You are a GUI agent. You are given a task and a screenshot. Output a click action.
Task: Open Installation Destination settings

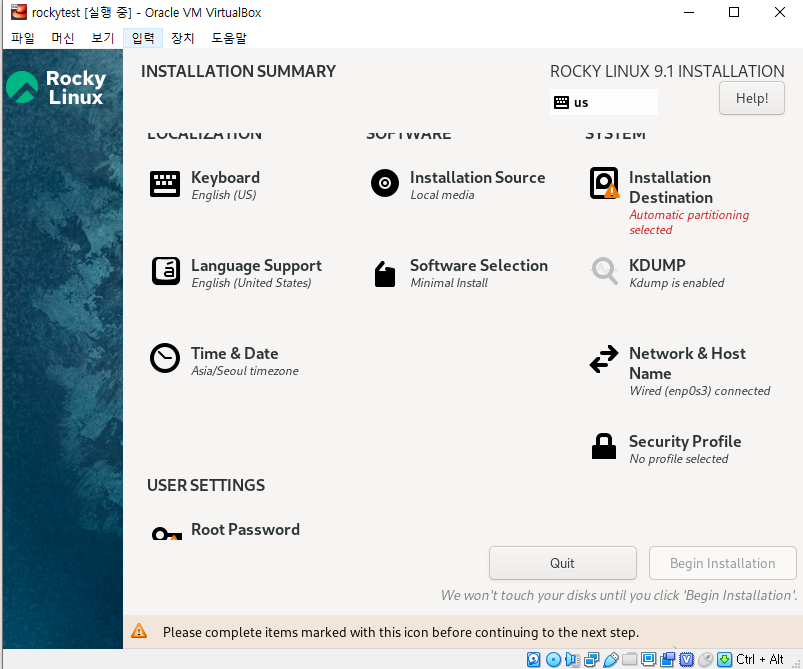[x=681, y=202]
